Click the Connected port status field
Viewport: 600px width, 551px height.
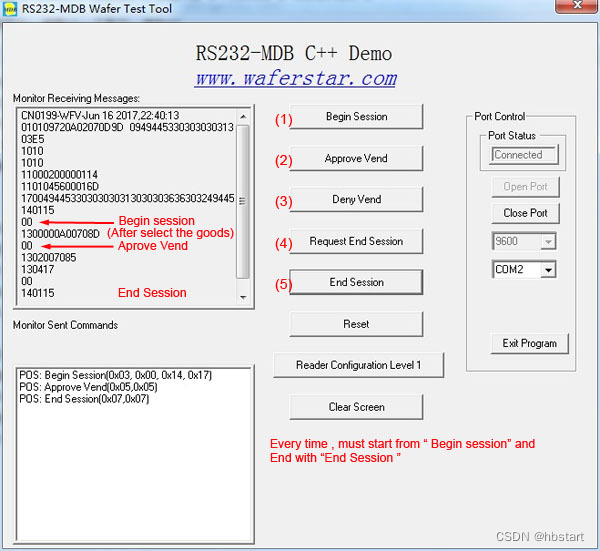524,155
